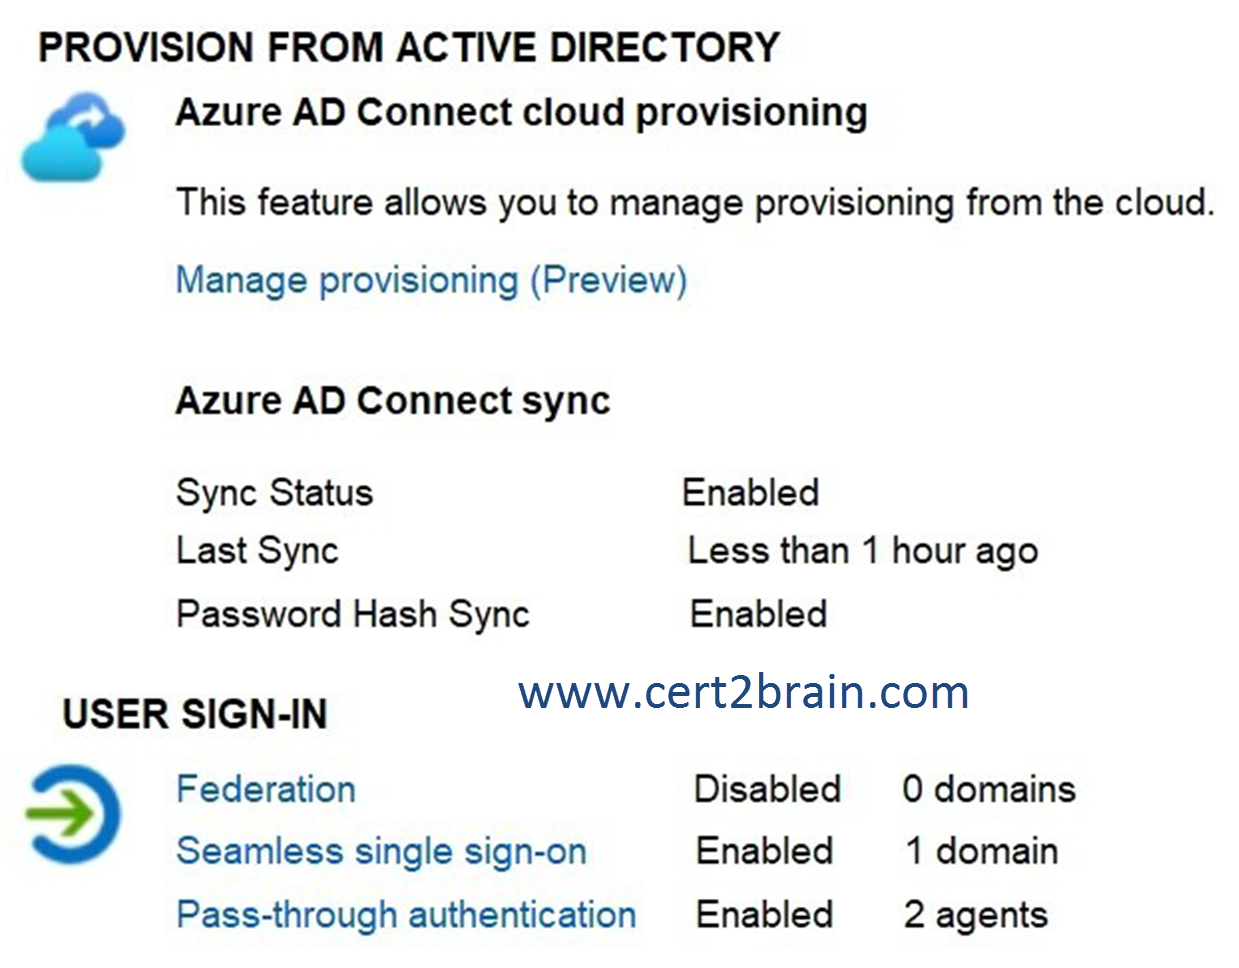Click the Azure AD Connect cloud provisioning heading
1239x968 pixels.
pyautogui.click(x=521, y=112)
